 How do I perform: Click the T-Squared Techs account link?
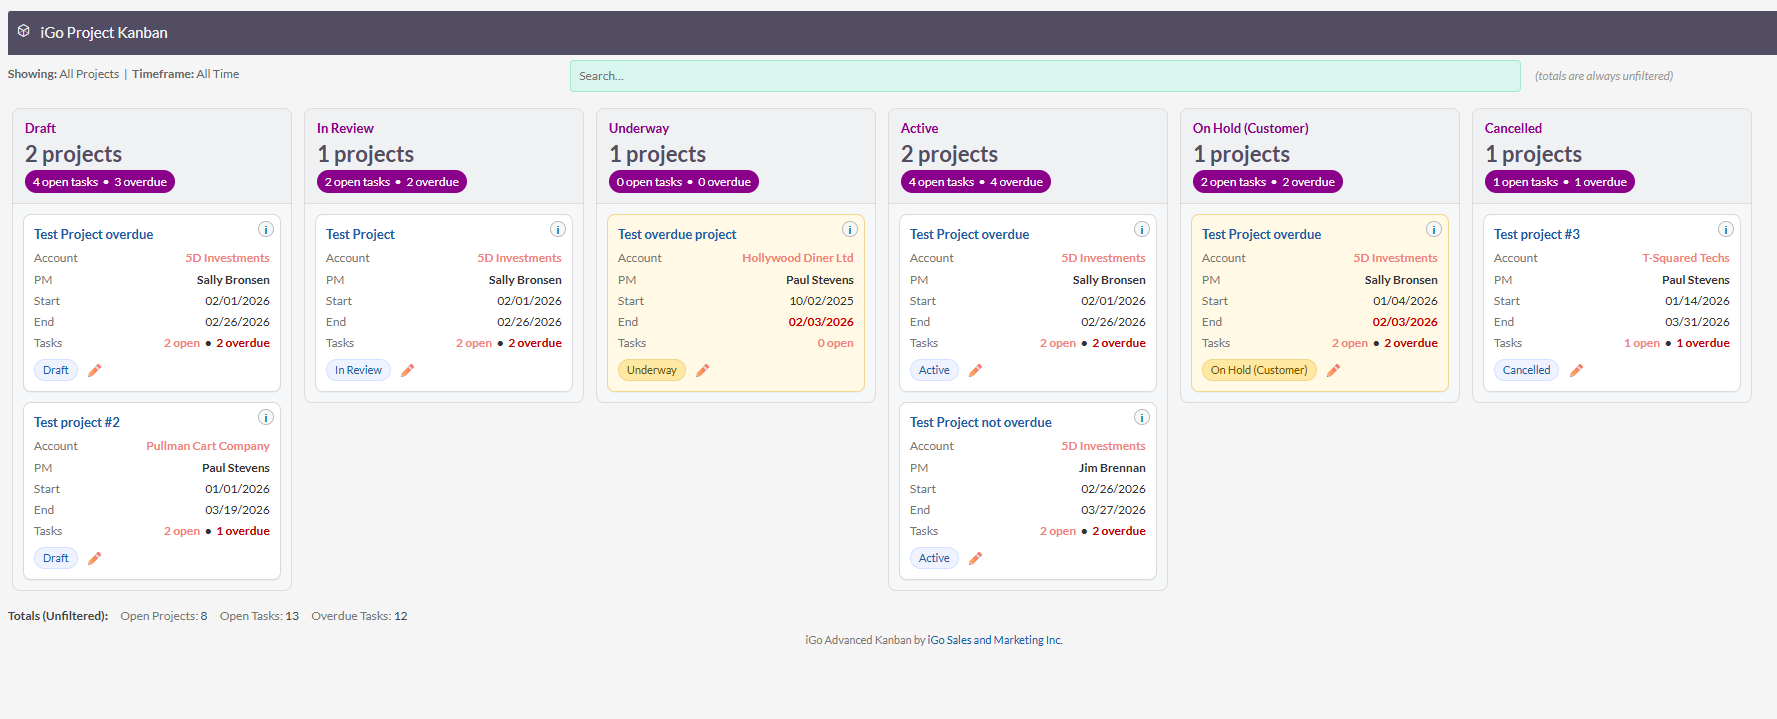1685,258
